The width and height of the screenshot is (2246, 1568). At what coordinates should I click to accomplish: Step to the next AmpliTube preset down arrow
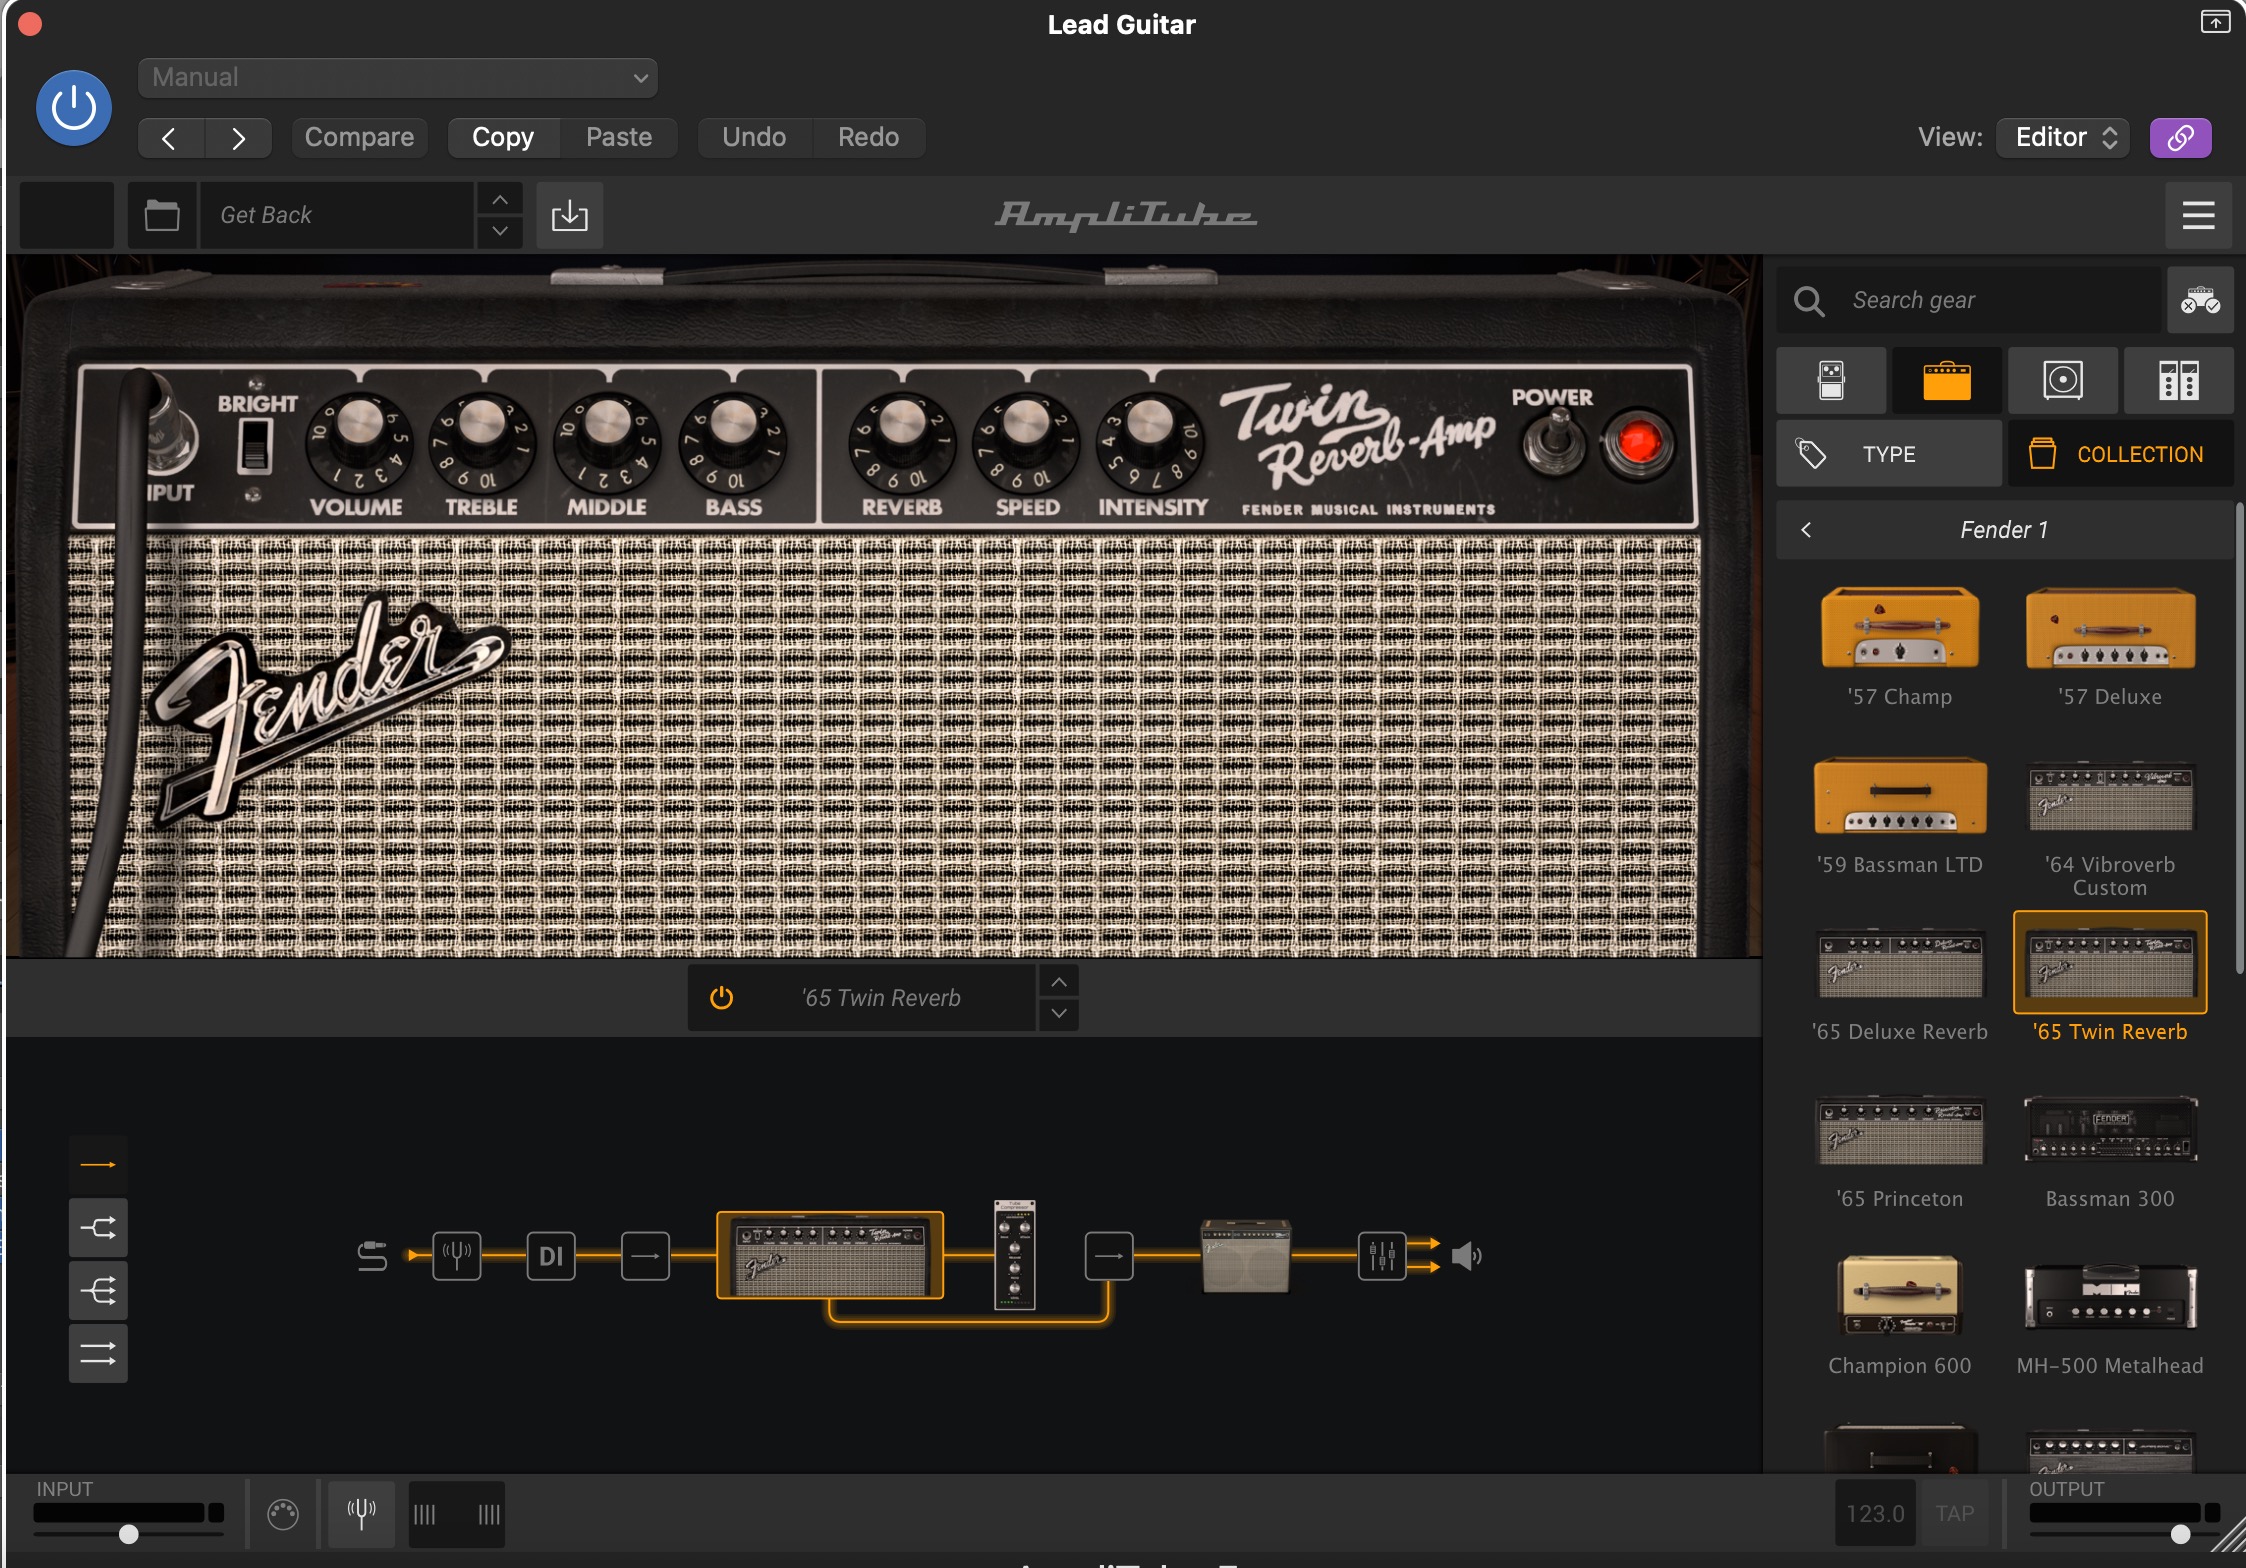[x=500, y=231]
